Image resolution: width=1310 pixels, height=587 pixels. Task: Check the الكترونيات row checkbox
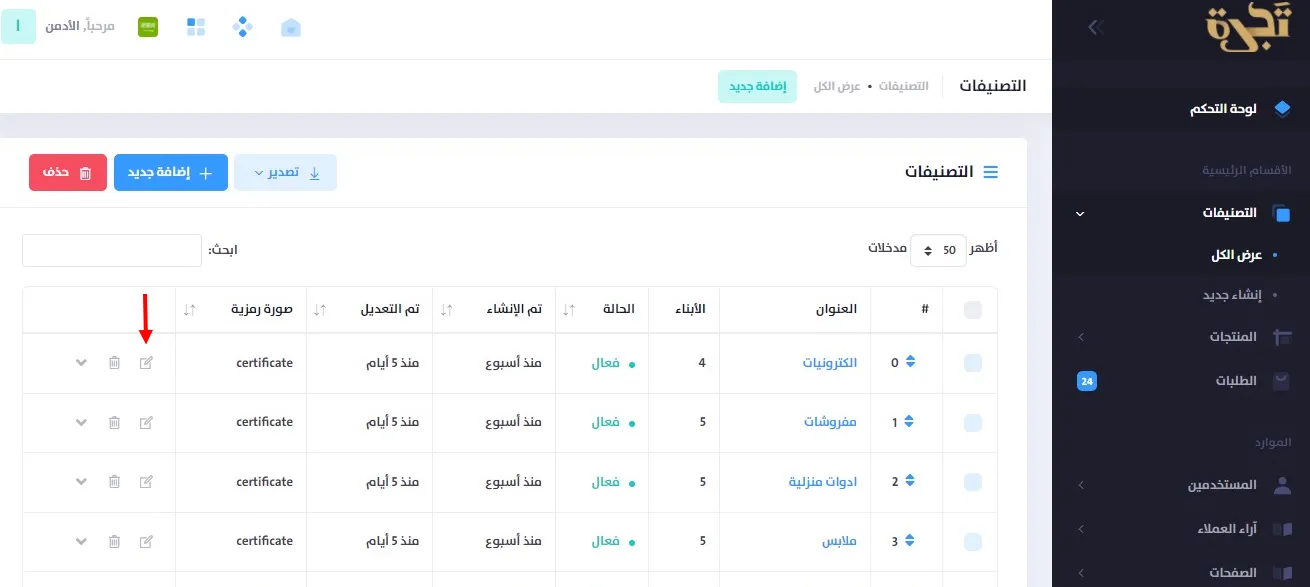tap(972, 363)
